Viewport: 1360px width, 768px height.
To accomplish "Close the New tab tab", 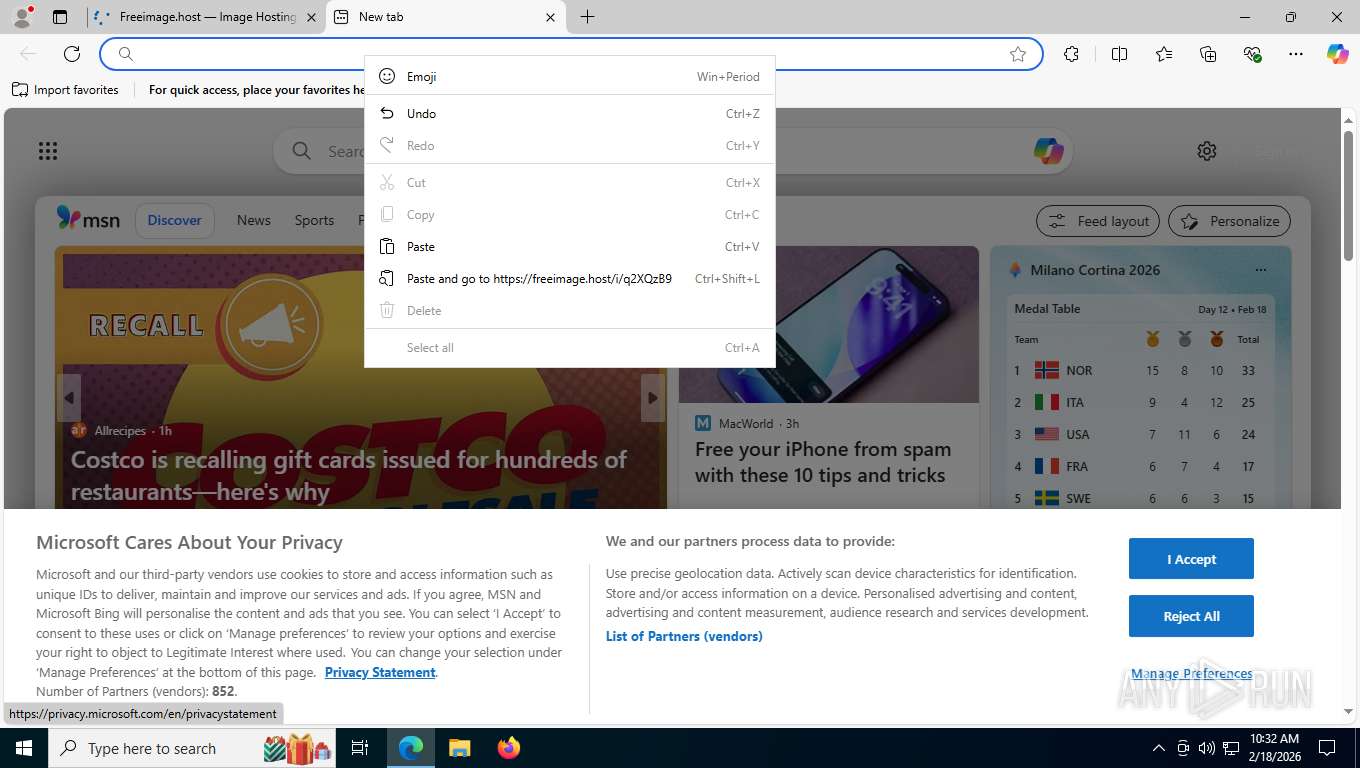I will click(550, 17).
